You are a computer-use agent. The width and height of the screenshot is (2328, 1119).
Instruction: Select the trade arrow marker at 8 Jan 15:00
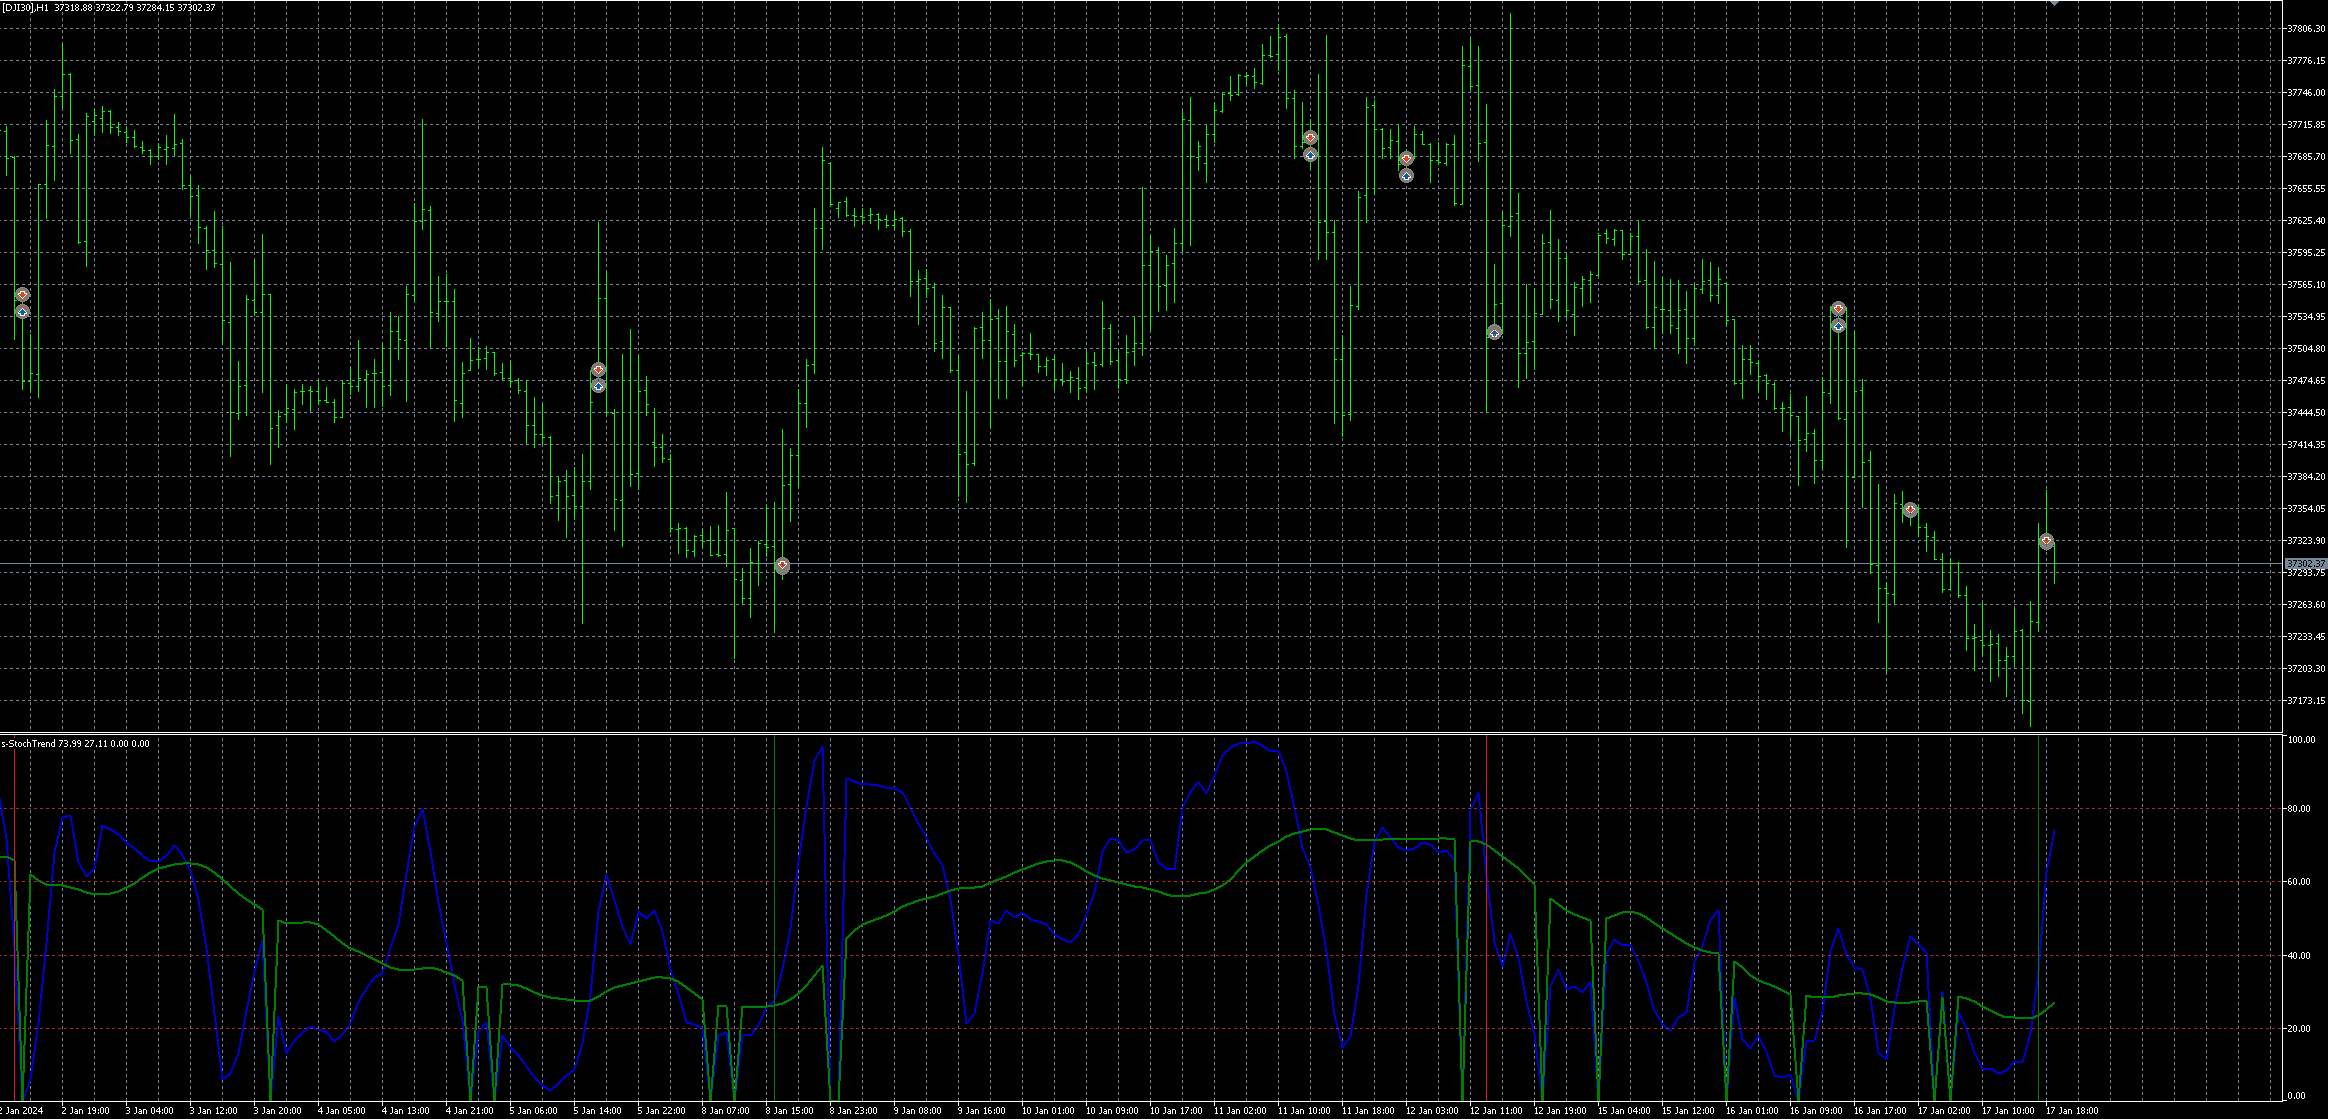pyautogui.click(x=782, y=565)
